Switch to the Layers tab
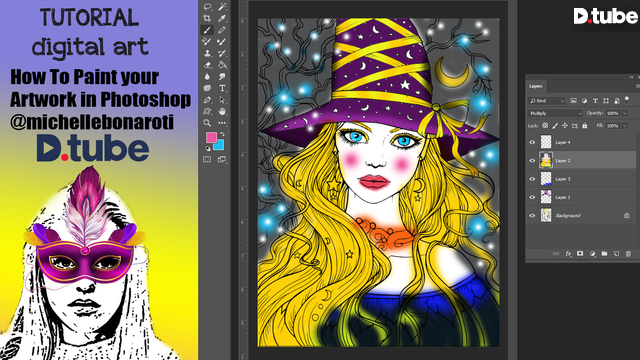Viewport: 640px width, 360px height. 536,86
